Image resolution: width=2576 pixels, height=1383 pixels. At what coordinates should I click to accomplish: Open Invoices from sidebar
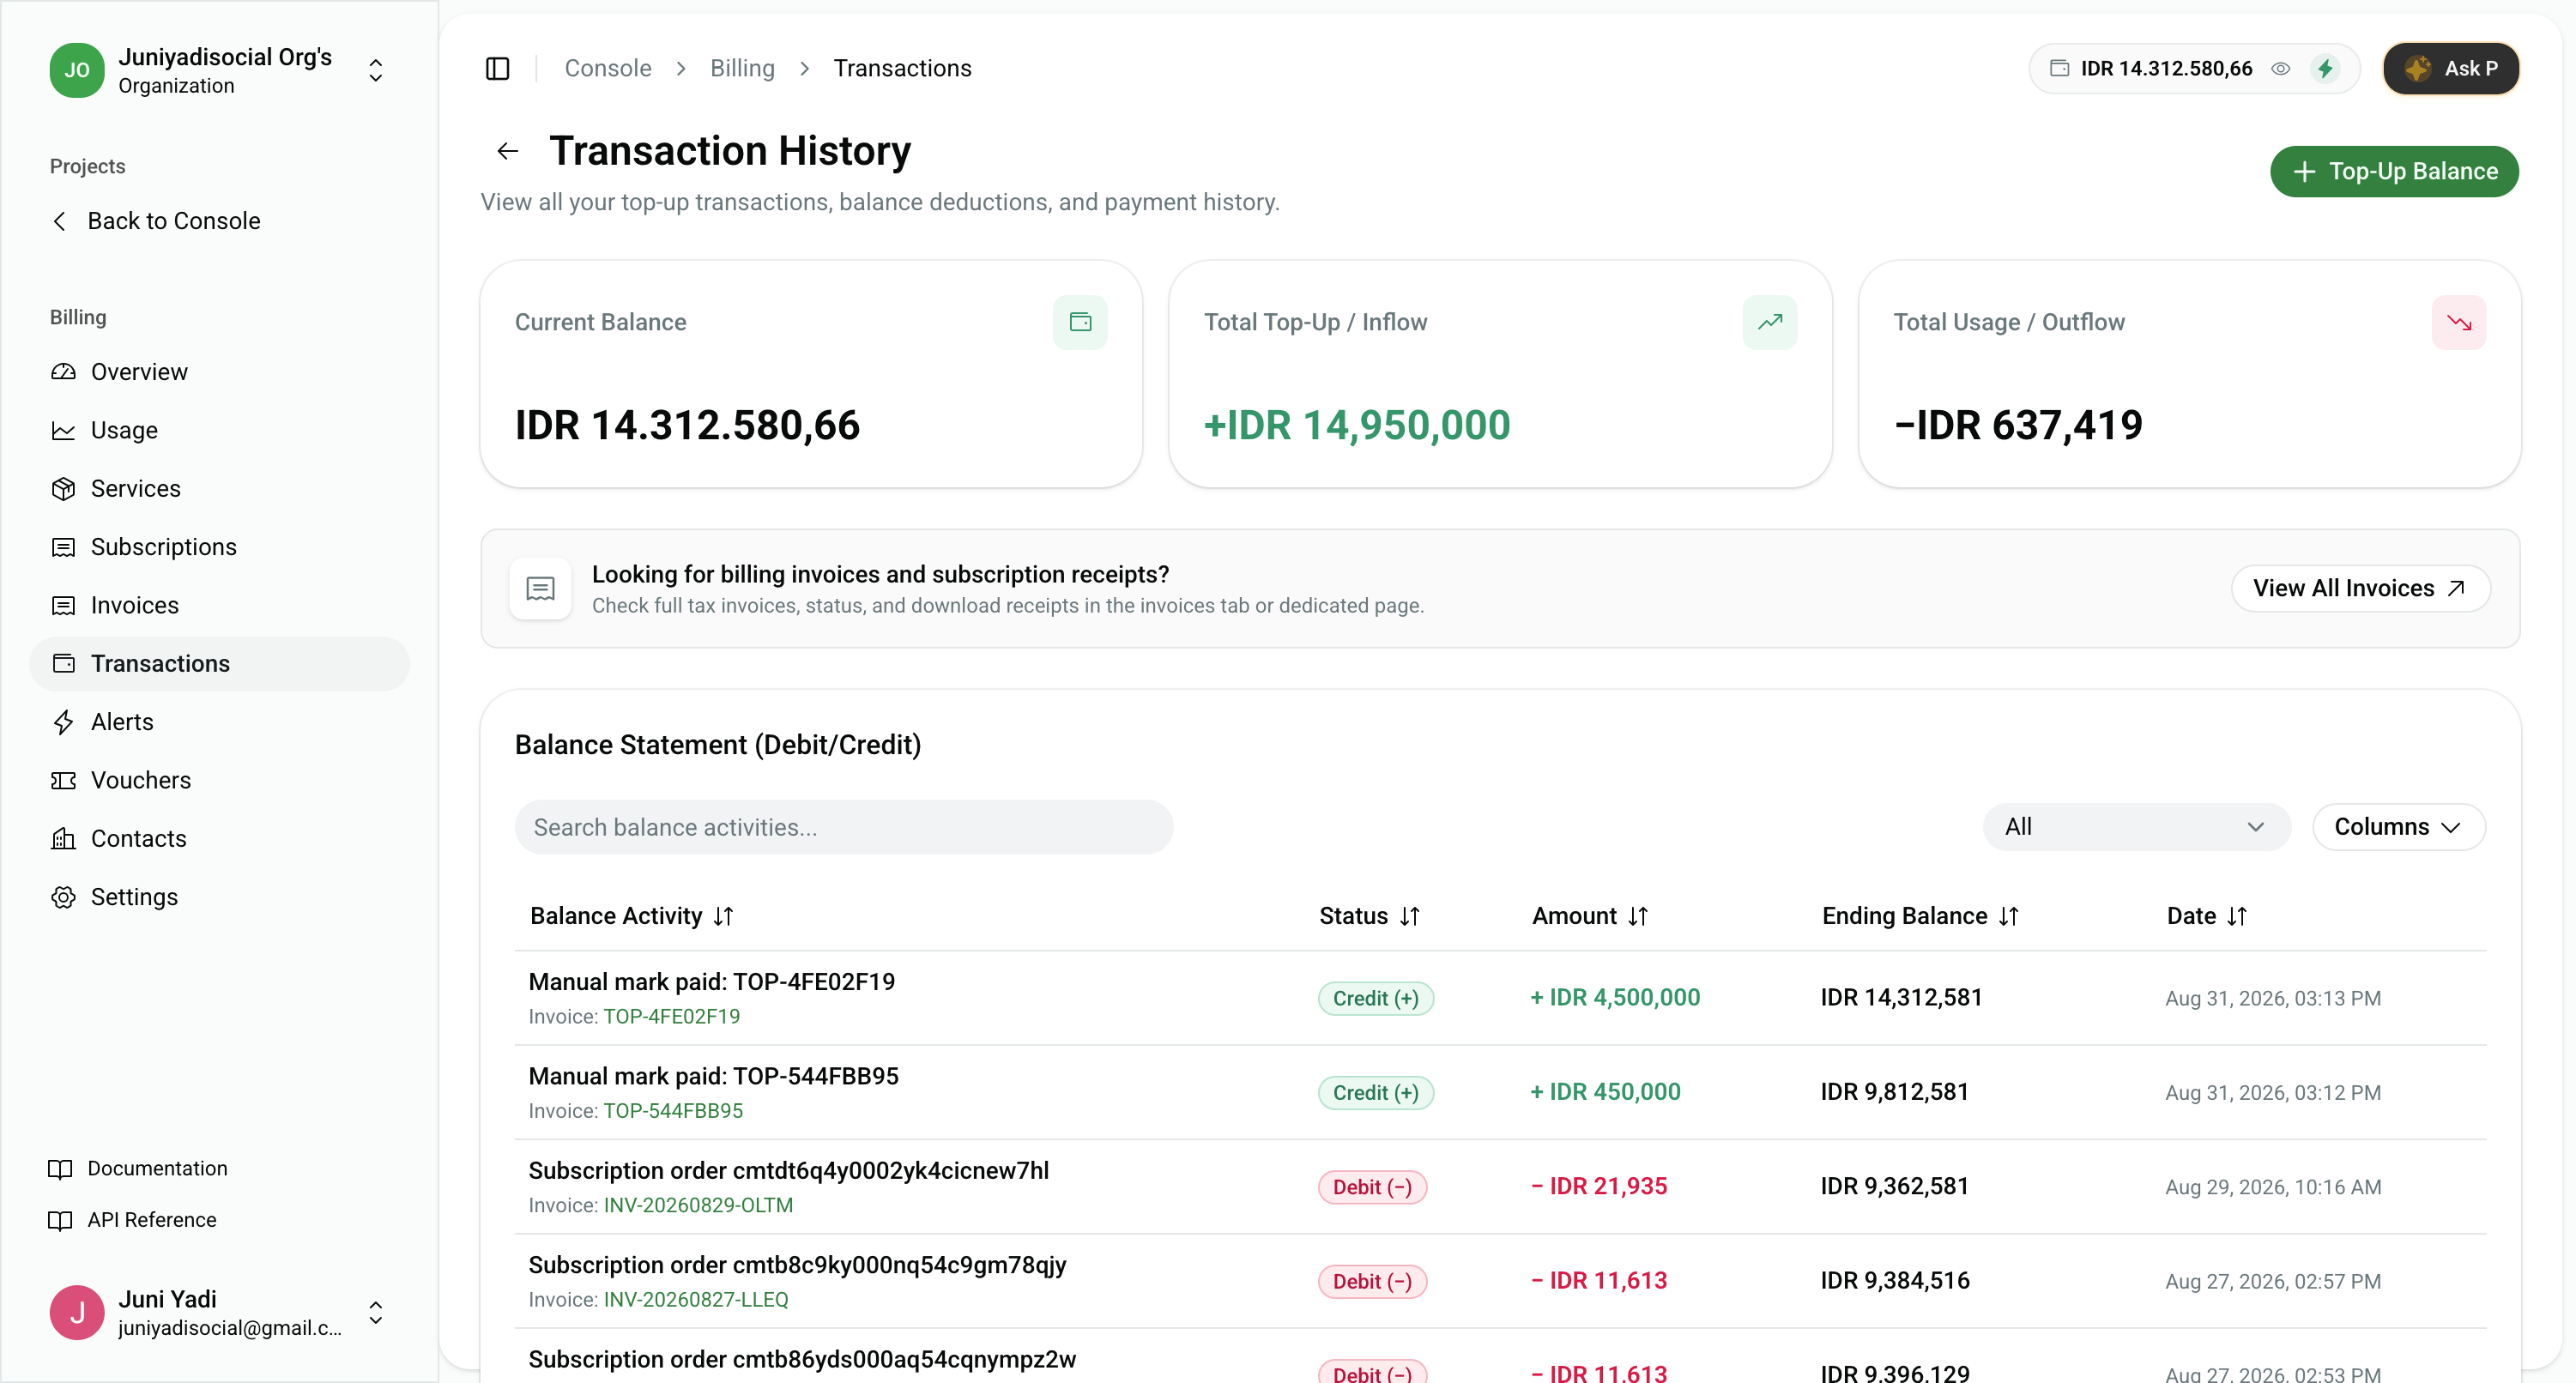pyautogui.click(x=220, y=605)
